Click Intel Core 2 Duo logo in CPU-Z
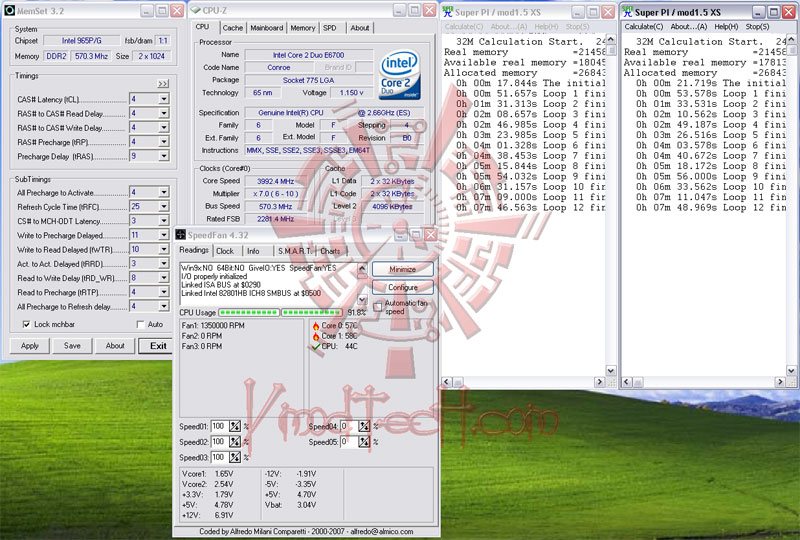Image resolution: width=800 pixels, height=540 pixels. point(399,75)
